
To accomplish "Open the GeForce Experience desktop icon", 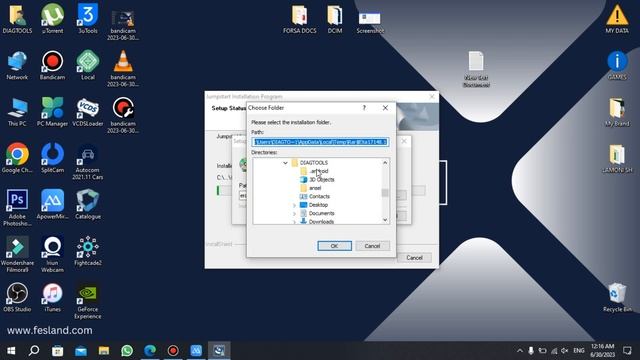I will tap(88, 301).
